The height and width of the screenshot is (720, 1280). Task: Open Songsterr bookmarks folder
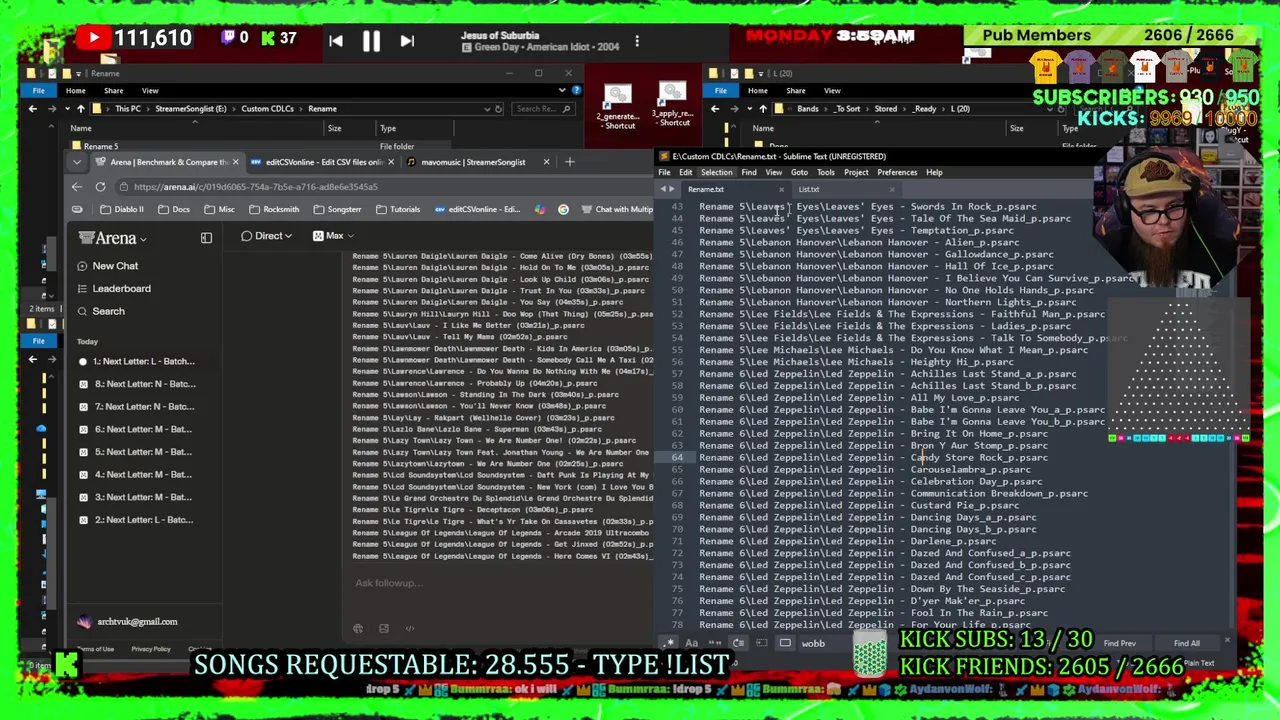click(337, 209)
